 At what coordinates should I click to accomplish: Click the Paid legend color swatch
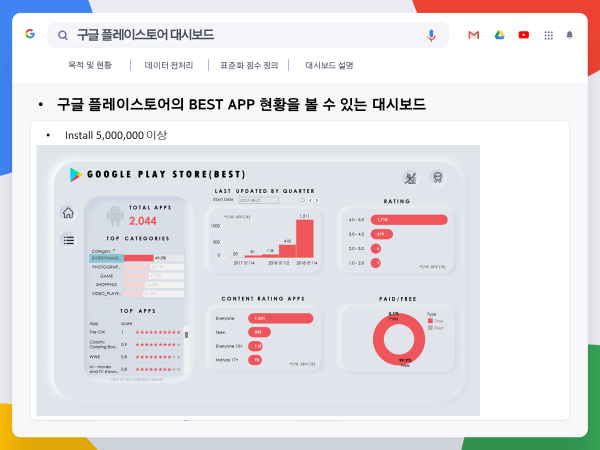coord(430,328)
